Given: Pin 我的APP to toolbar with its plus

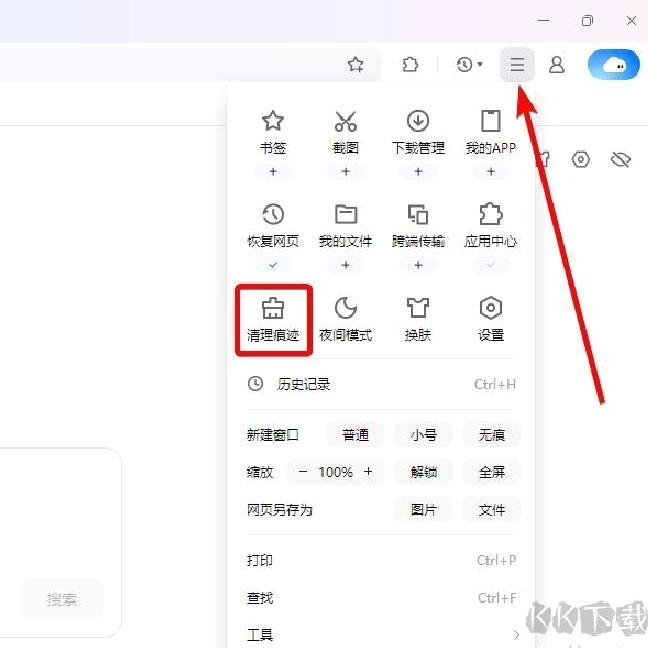Looking at the screenshot, I should click(x=491, y=172).
